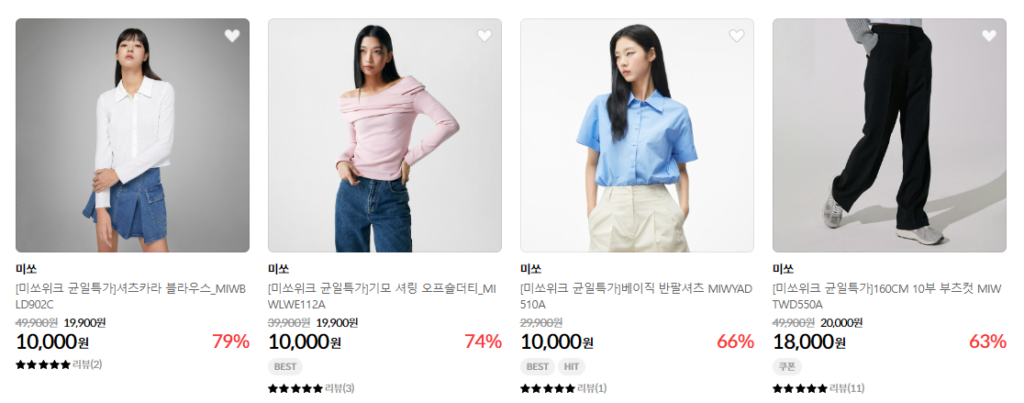
Task: Click the 쿠폰 badge under black pants
Action: pos(787,366)
